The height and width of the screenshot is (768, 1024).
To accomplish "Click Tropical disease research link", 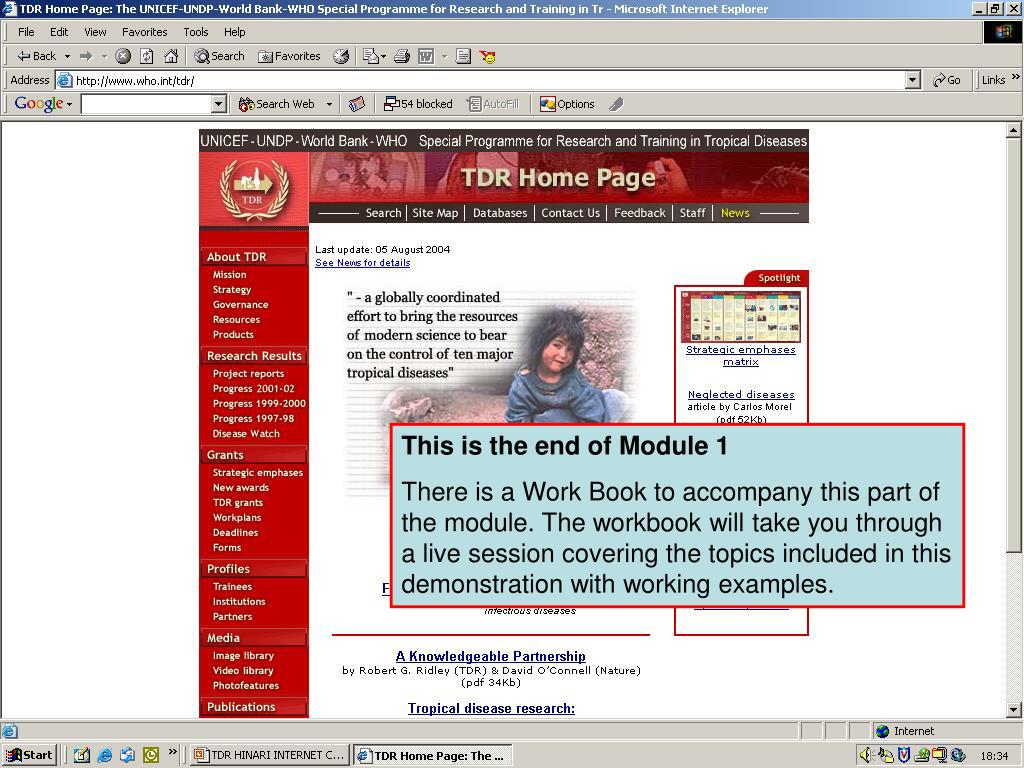I will [491, 709].
